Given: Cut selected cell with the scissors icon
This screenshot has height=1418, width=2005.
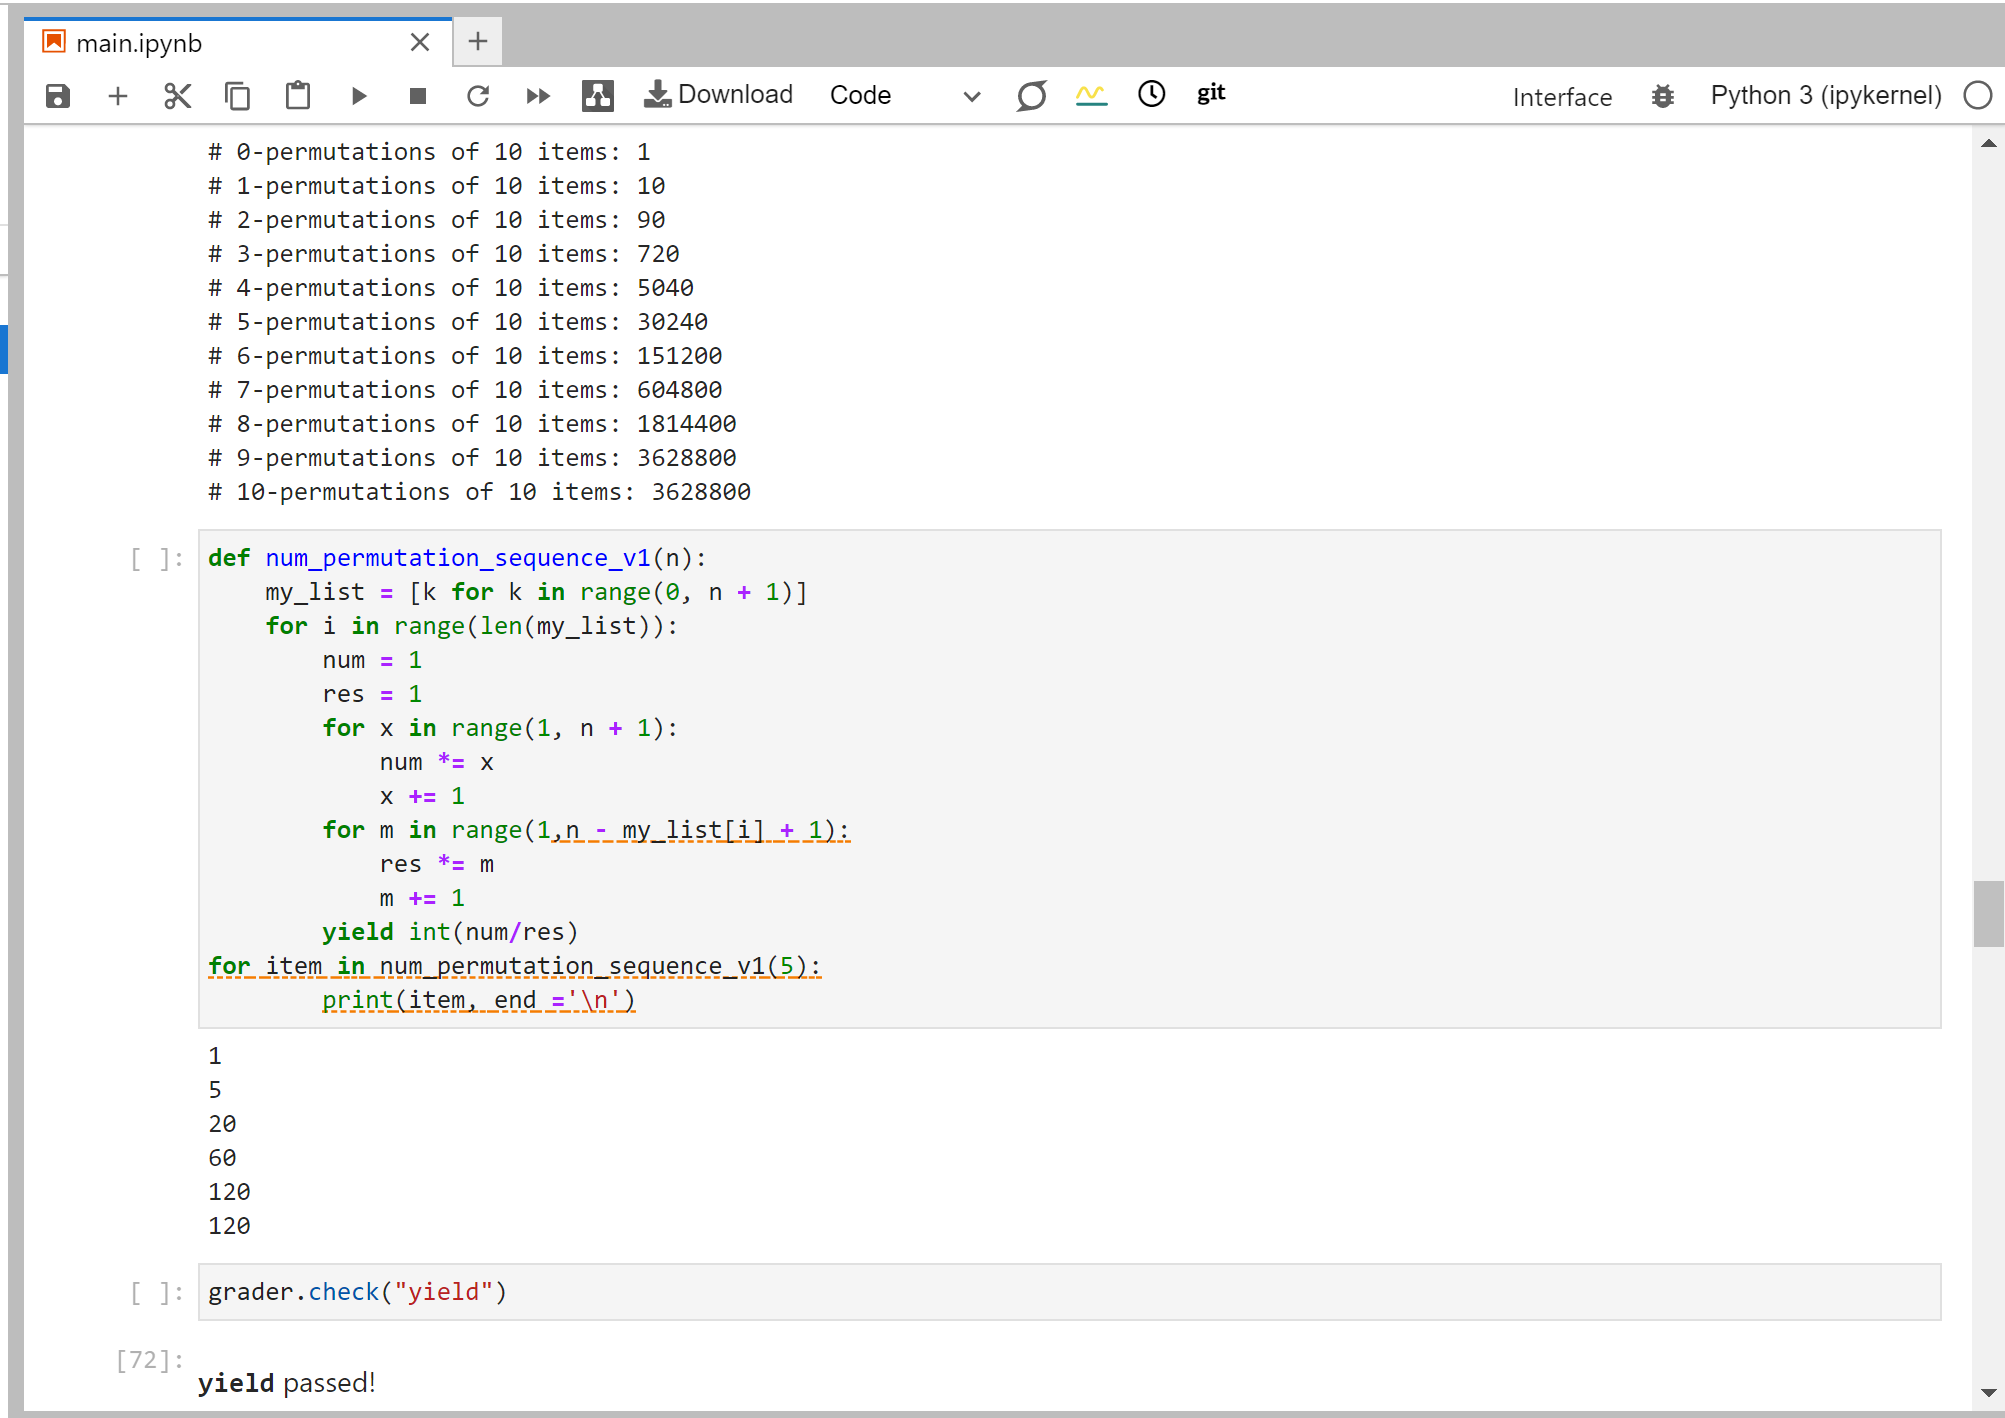Looking at the screenshot, I should point(177,96).
